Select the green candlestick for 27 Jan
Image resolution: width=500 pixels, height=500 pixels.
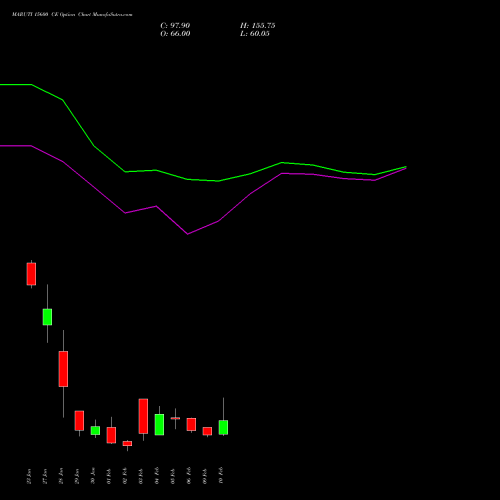click(47, 317)
